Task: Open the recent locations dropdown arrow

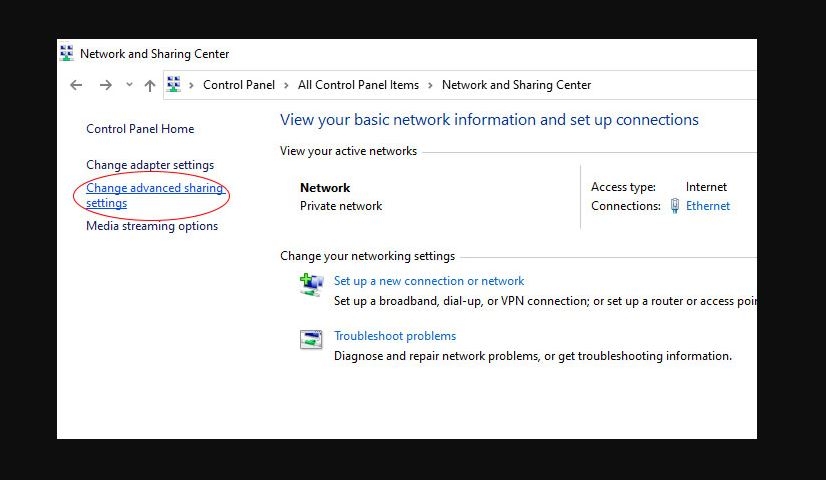Action: pyautogui.click(x=129, y=85)
